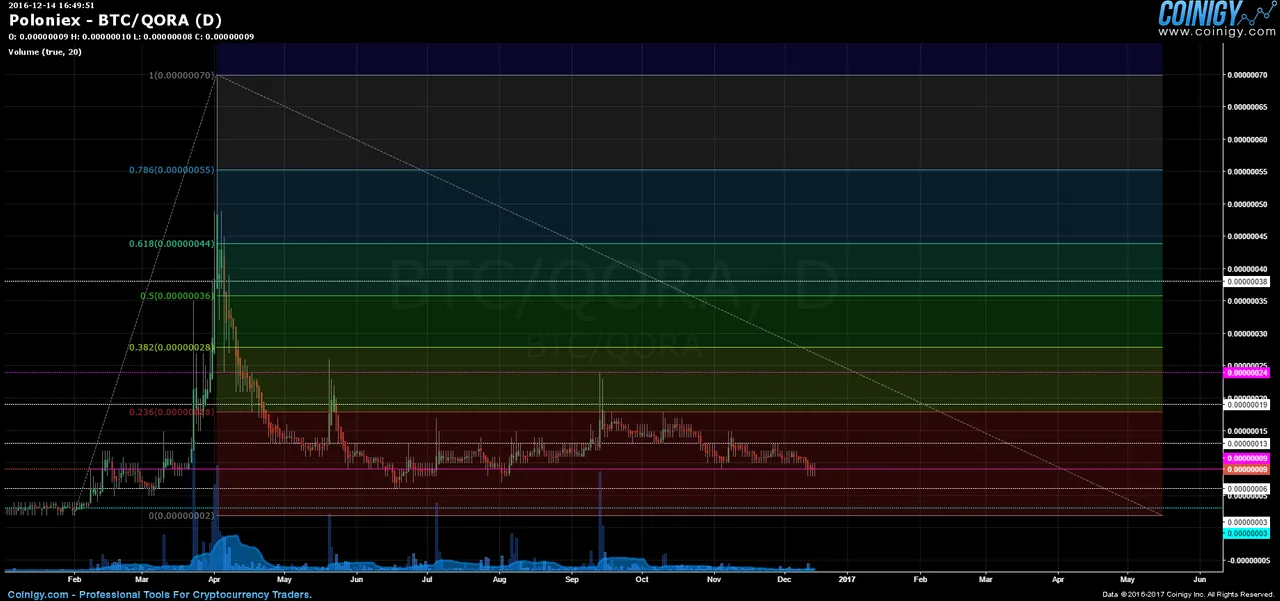Select the 1(0.00000070) Fibonacci level label
The image size is (1280, 601).
click(x=181, y=75)
